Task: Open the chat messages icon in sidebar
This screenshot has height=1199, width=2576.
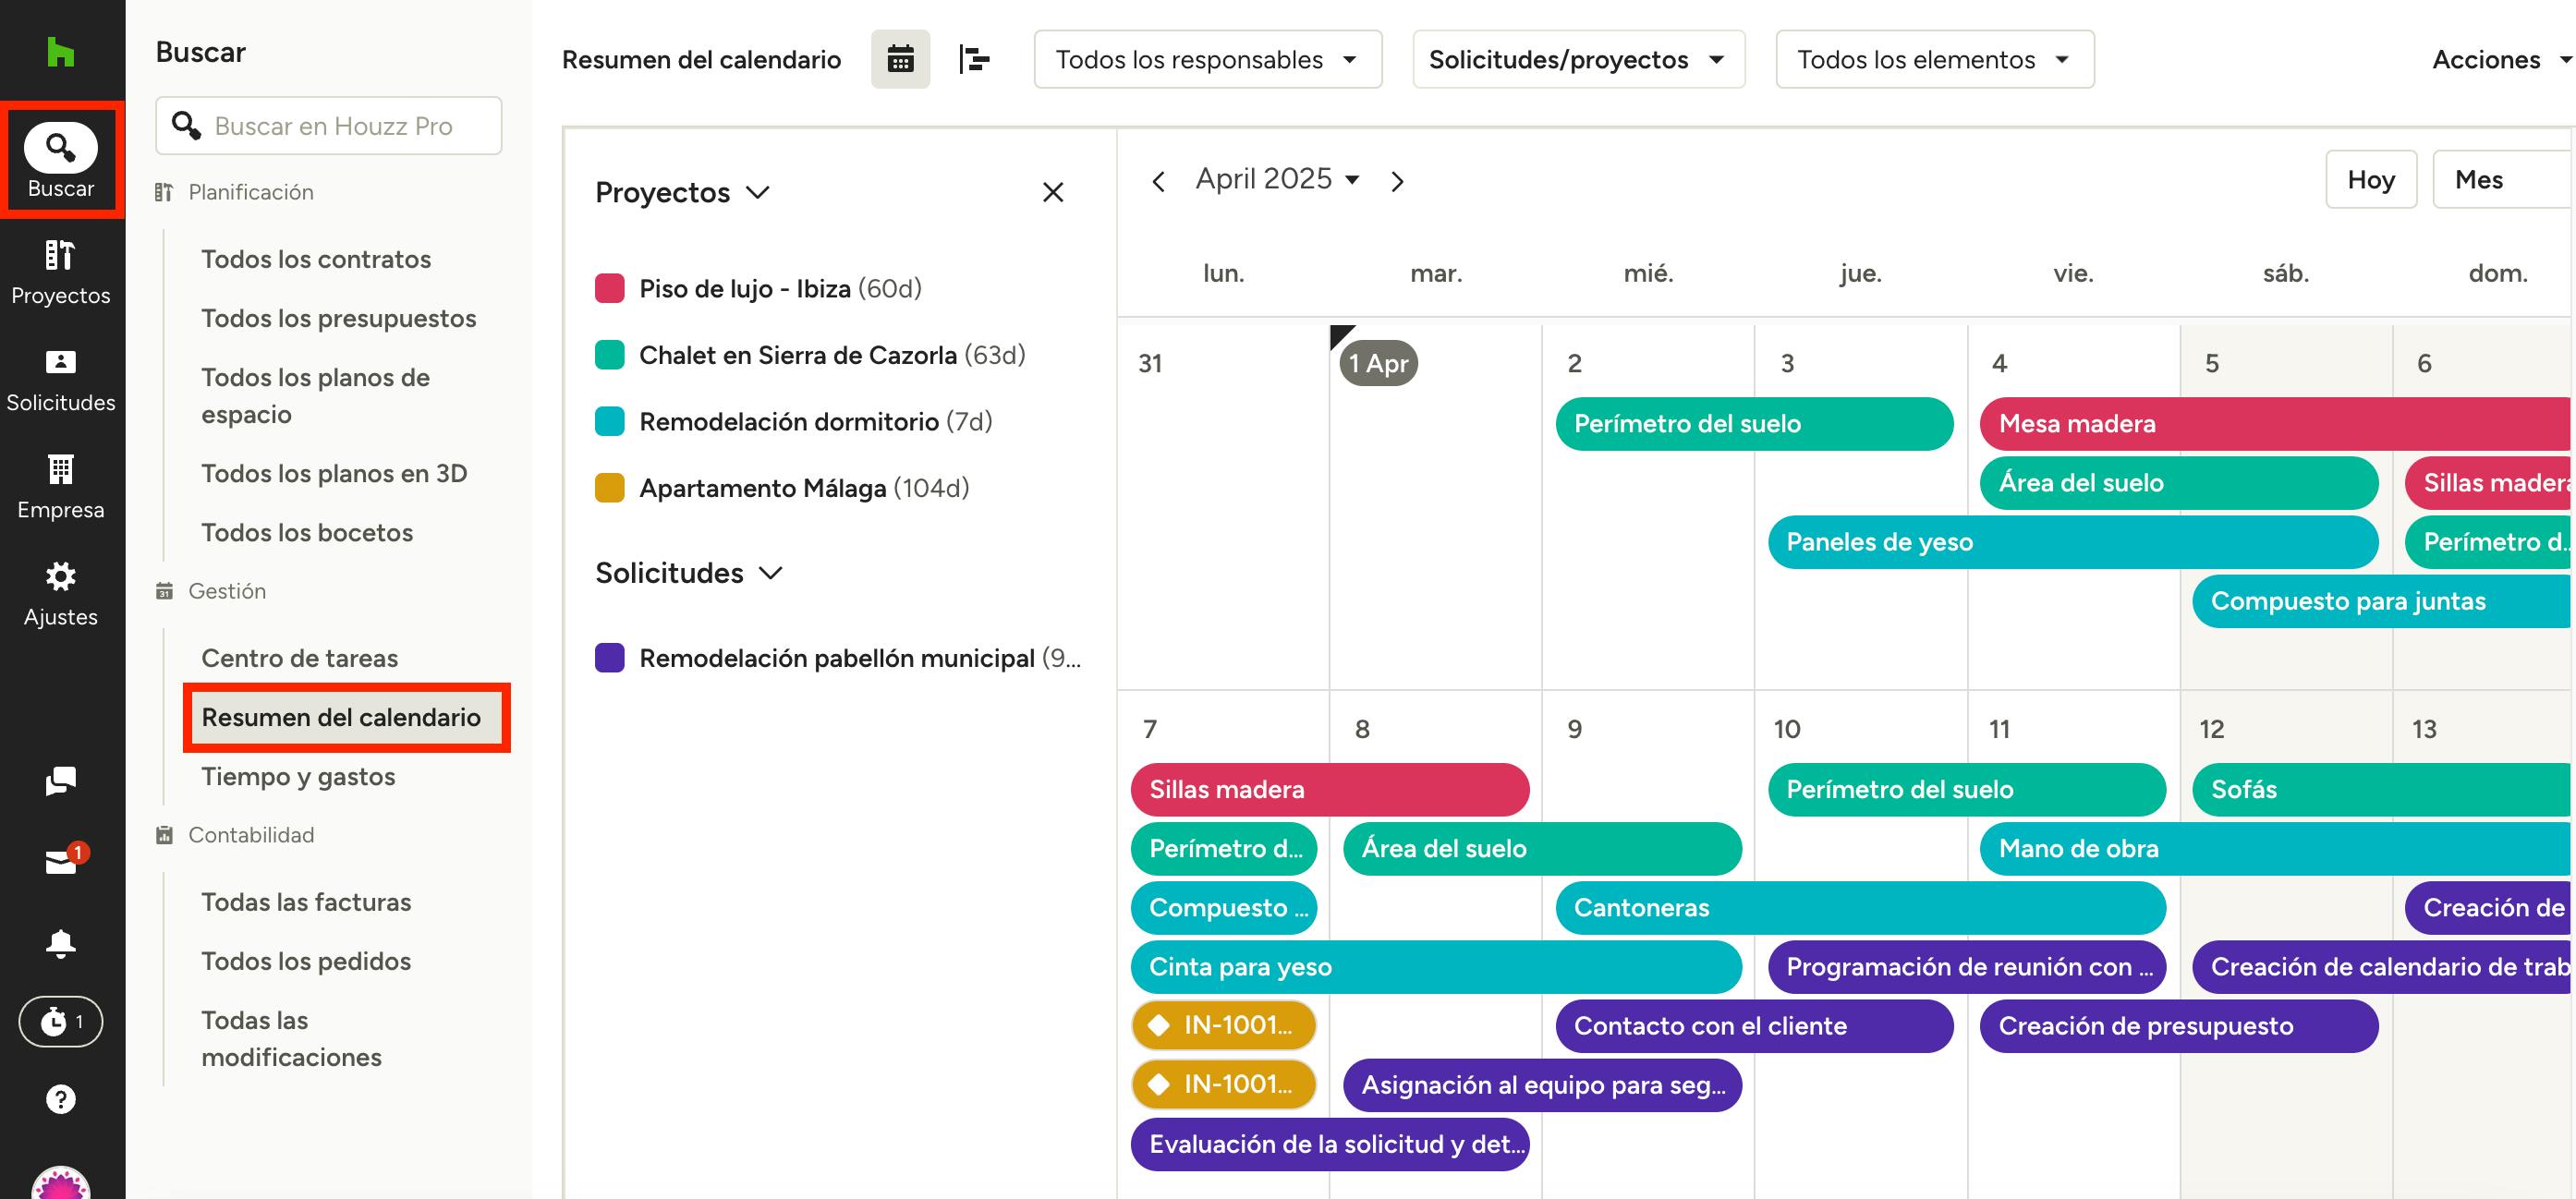Action: [x=61, y=781]
